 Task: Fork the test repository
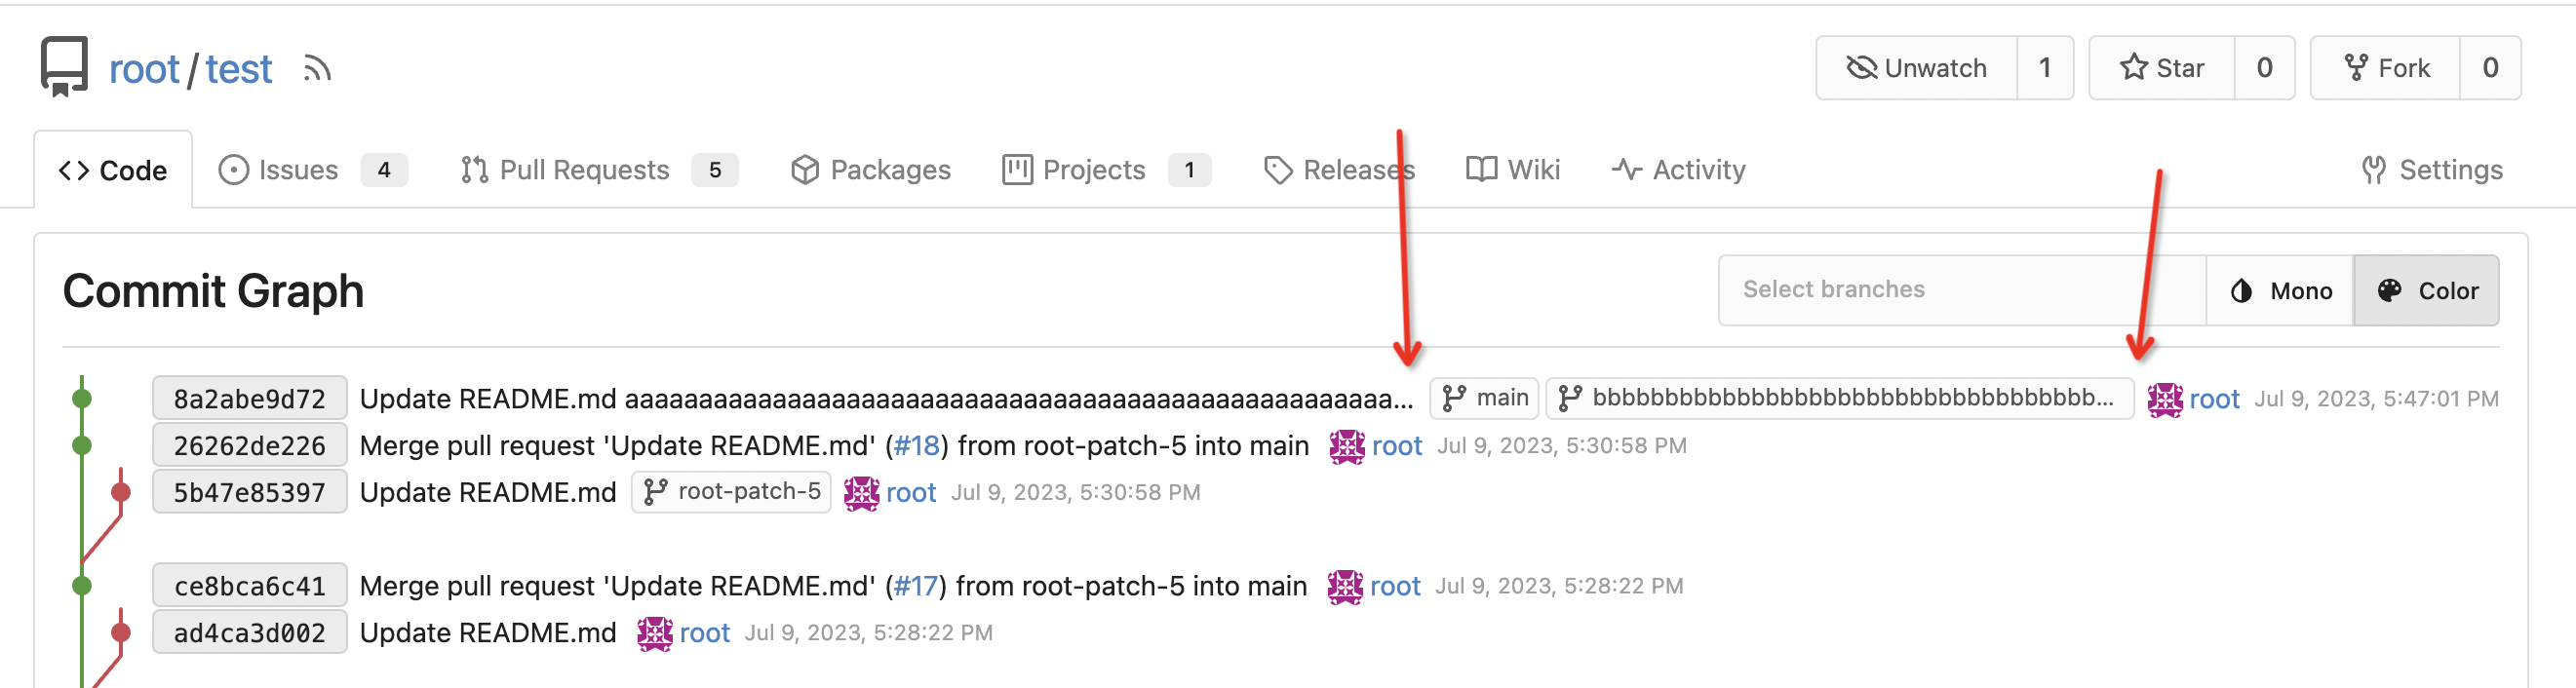point(2386,68)
